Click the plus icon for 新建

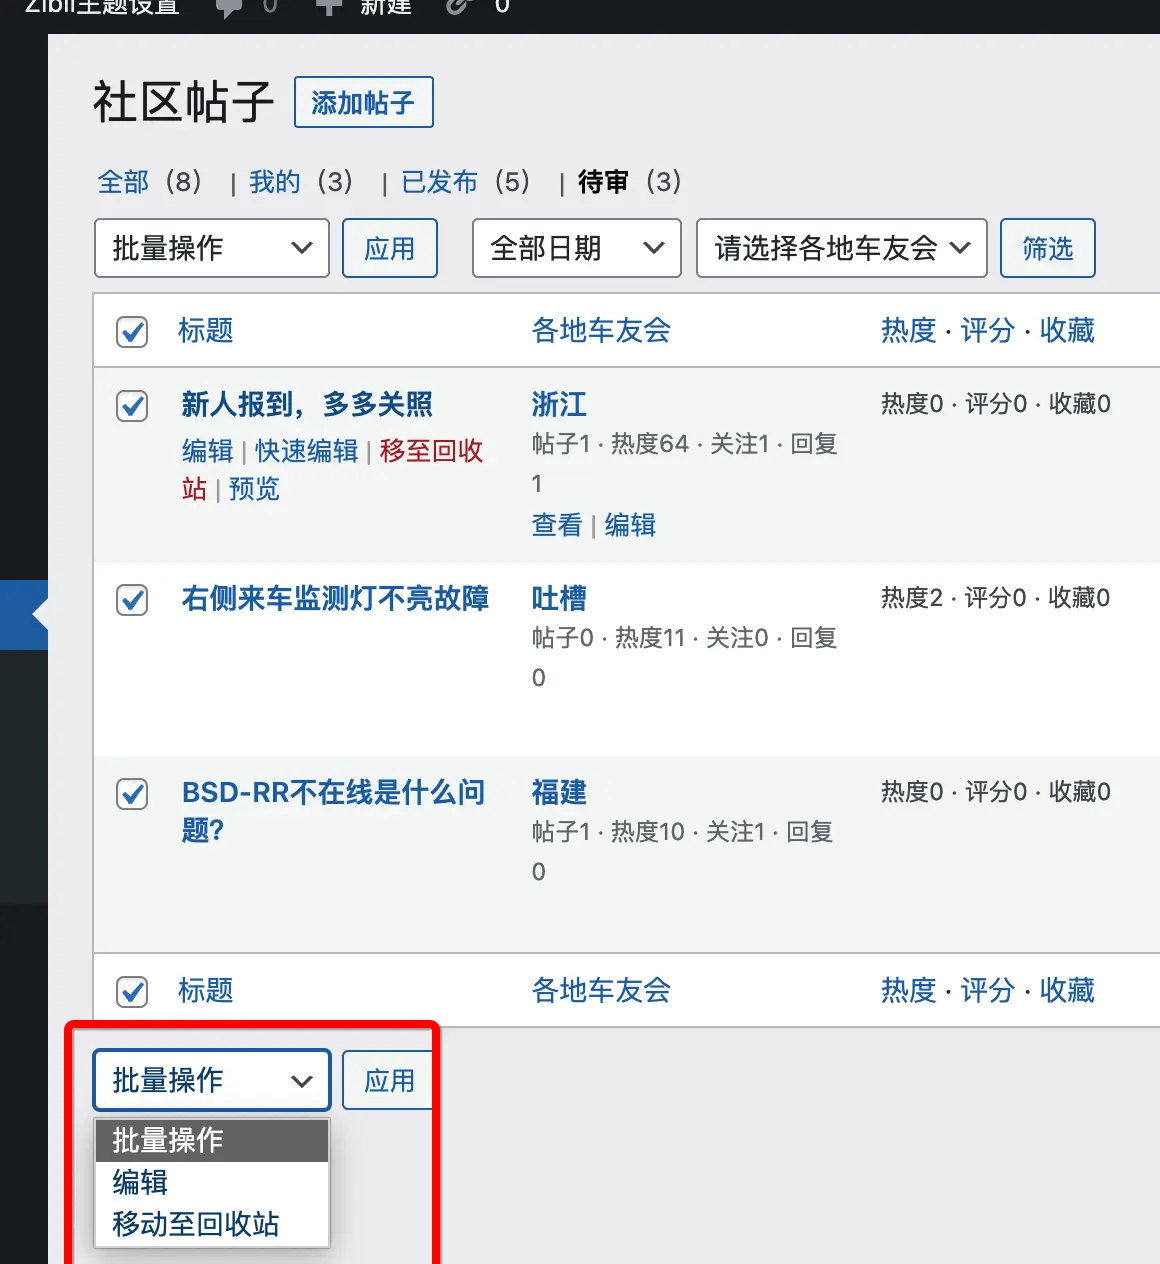pyautogui.click(x=328, y=6)
